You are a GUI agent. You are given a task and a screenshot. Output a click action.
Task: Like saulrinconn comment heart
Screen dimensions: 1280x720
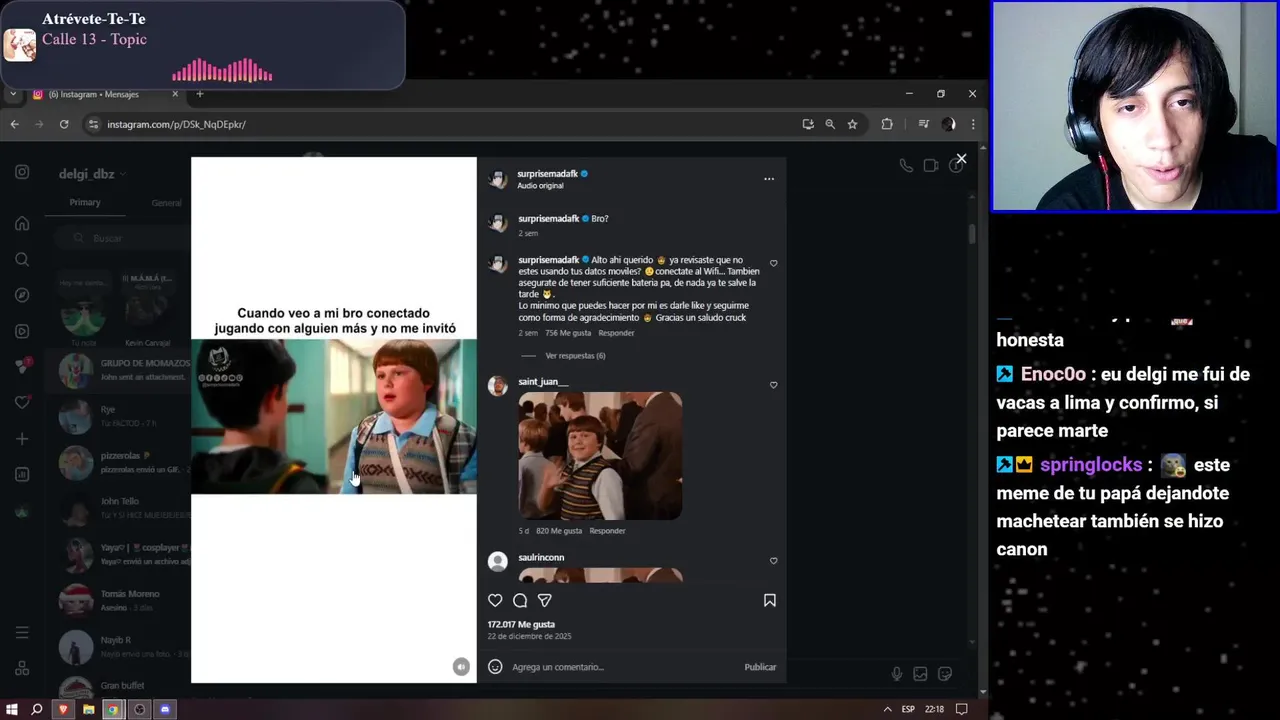pyautogui.click(x=773, y=561)
